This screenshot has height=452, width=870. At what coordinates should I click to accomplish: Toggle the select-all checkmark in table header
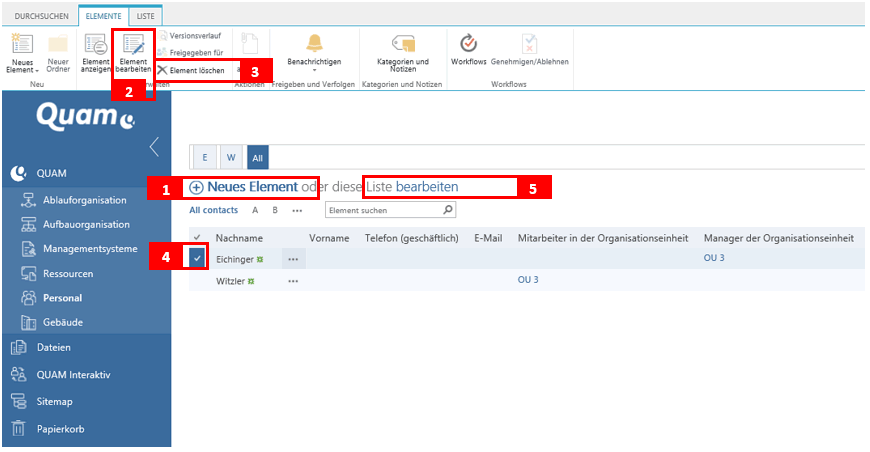click(x=196, y=238)
